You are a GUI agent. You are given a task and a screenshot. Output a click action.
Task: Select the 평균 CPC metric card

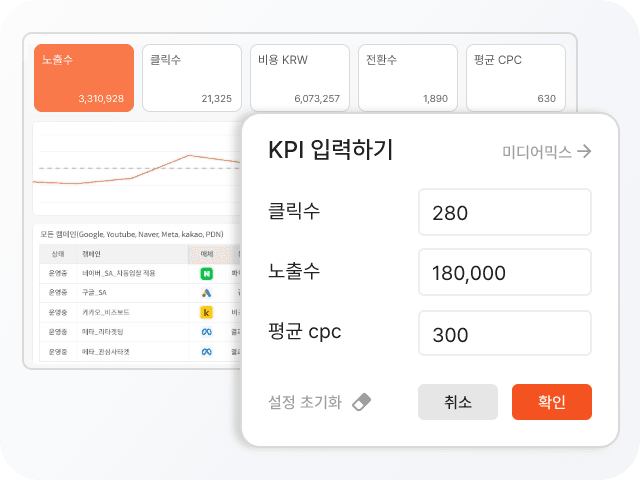coord(516,78)
